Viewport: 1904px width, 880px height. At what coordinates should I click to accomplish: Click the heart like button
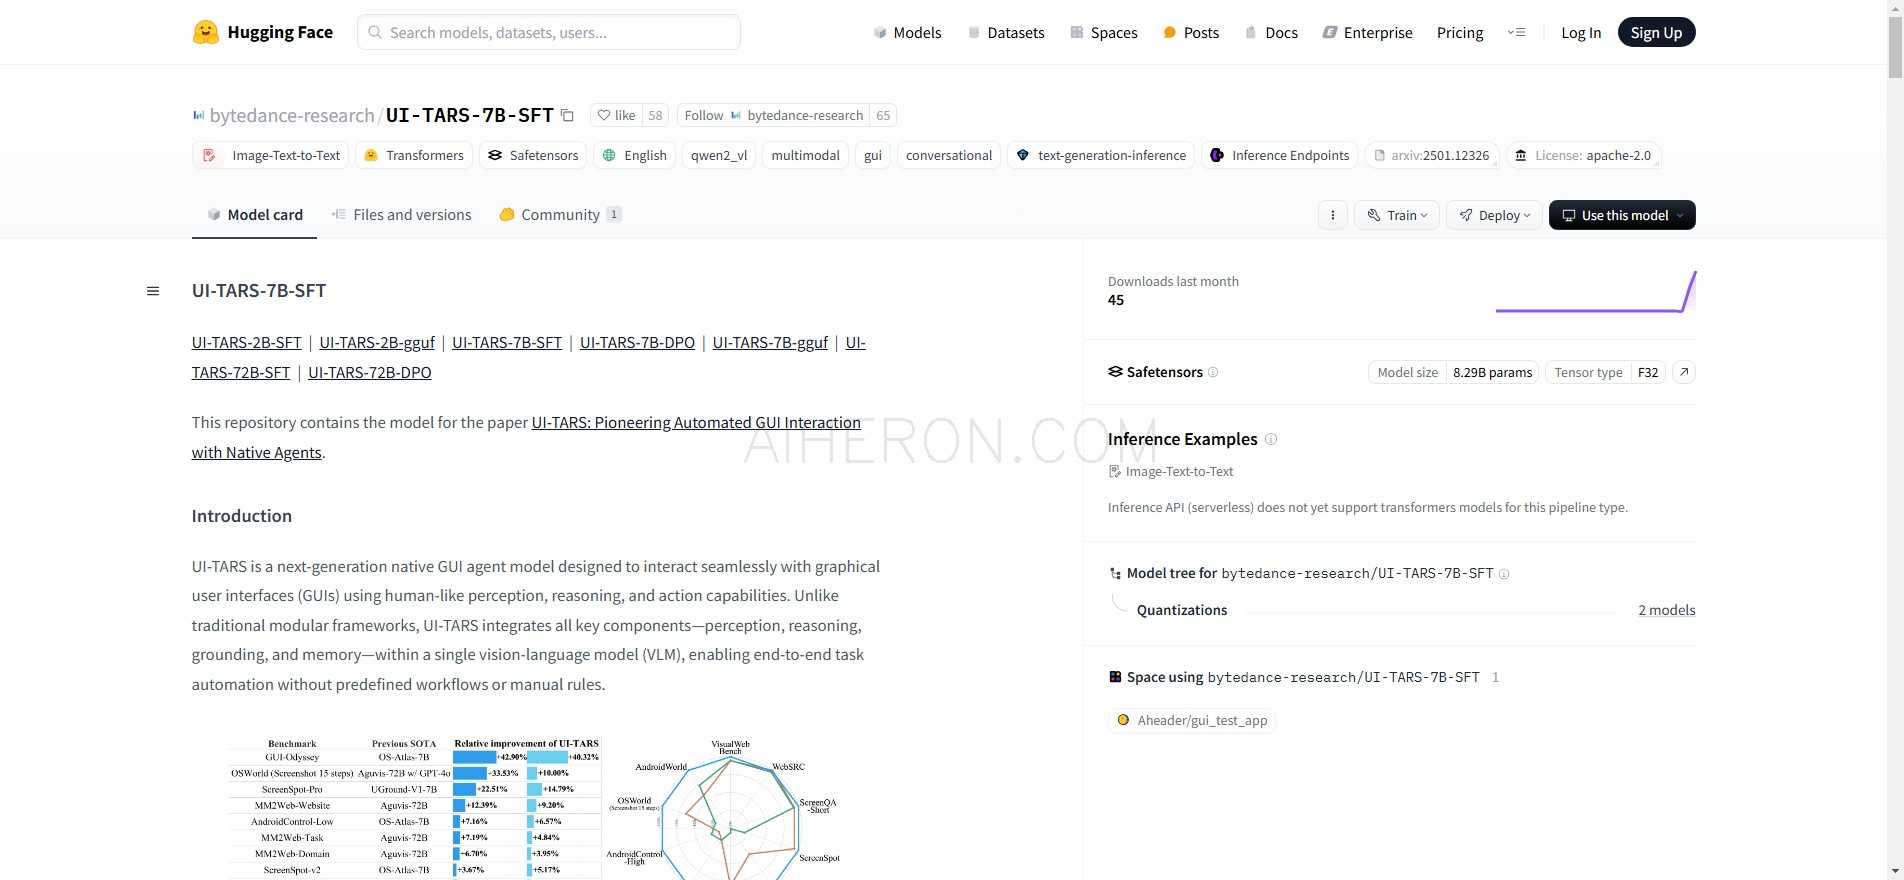click(x=616, y=115)
